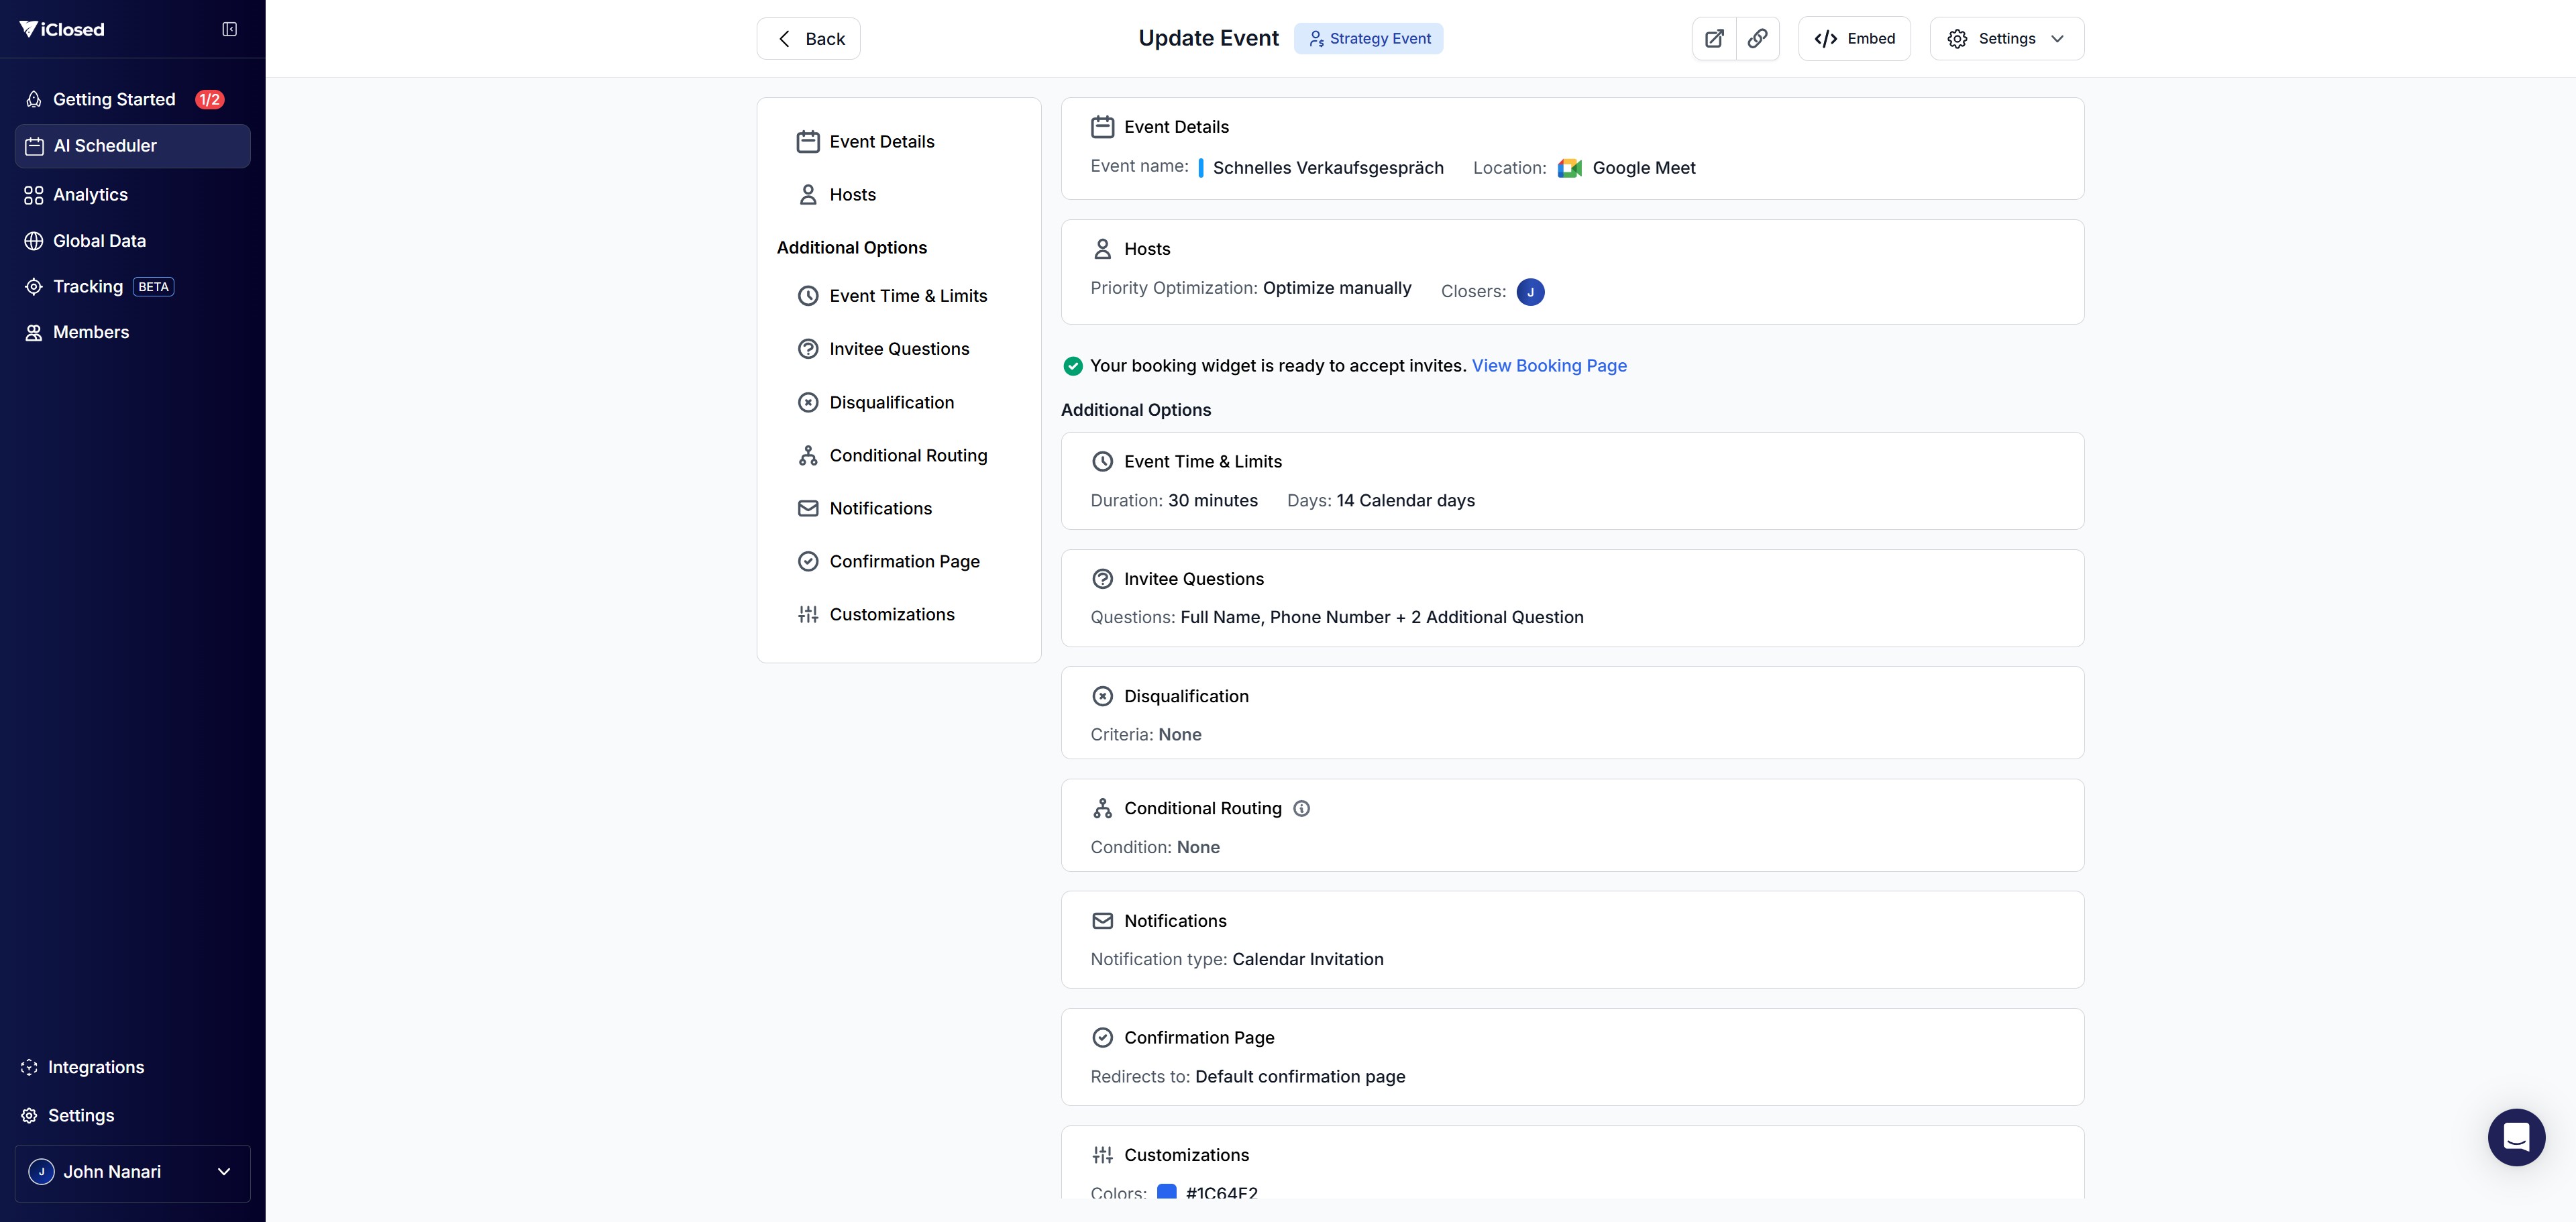Image resolution: width=2576 pixels, height=1222 pixels.
Task: Open the Embed options
Action: [x=1854, y=38]
